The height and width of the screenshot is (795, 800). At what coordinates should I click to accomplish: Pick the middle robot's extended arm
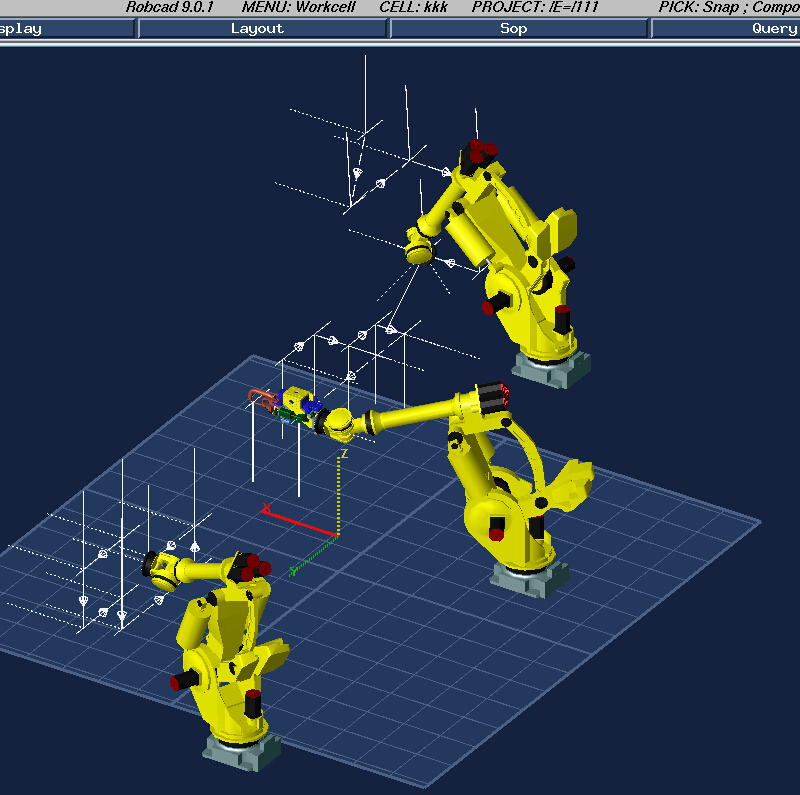410,414
